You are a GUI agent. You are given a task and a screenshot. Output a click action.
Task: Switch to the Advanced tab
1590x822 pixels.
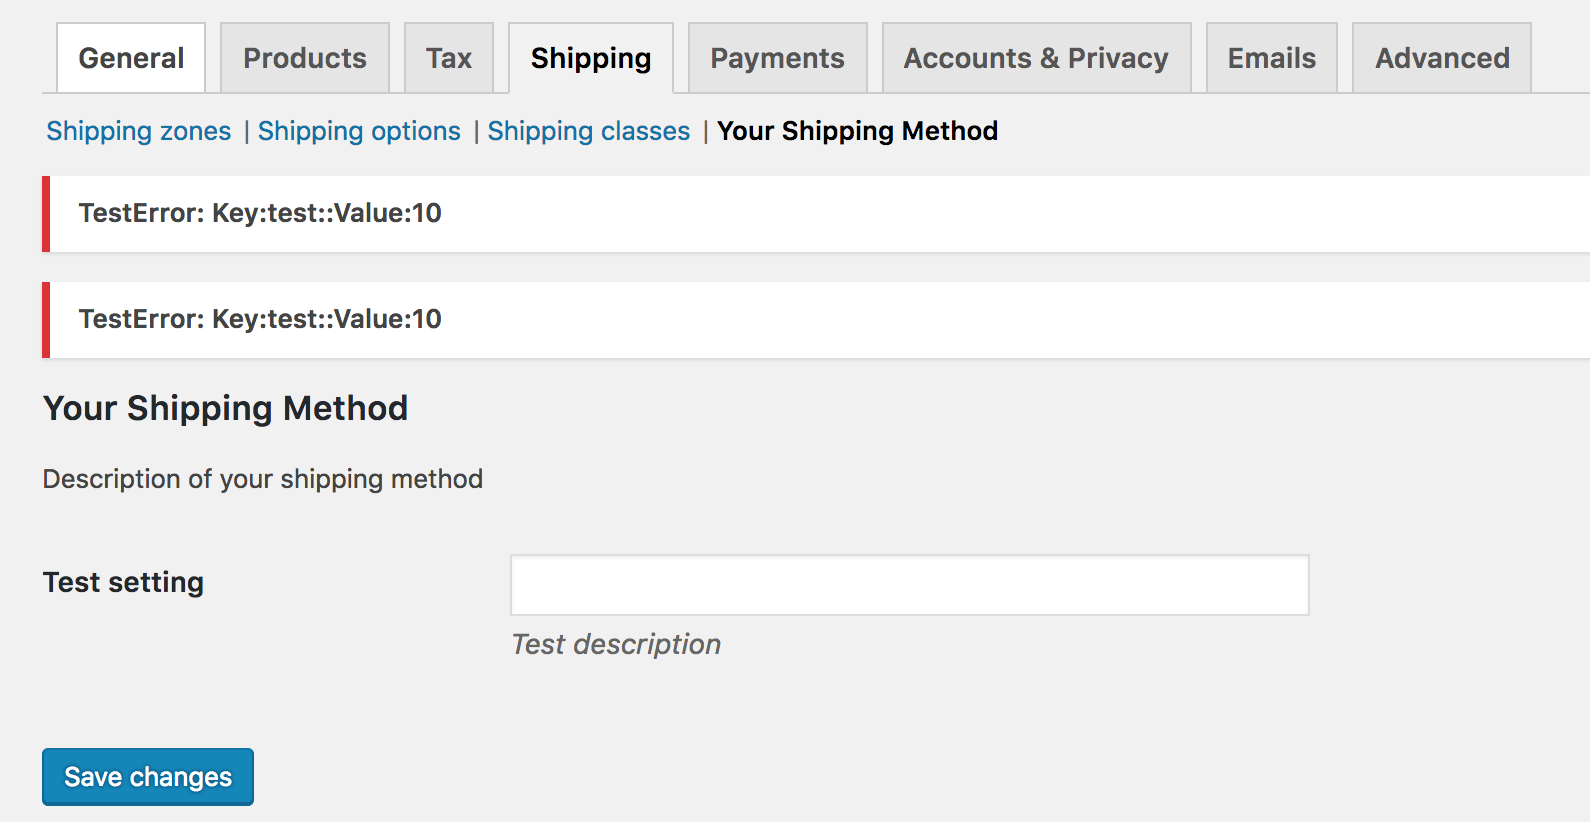pyautogui.click(x=1441, y=58)
